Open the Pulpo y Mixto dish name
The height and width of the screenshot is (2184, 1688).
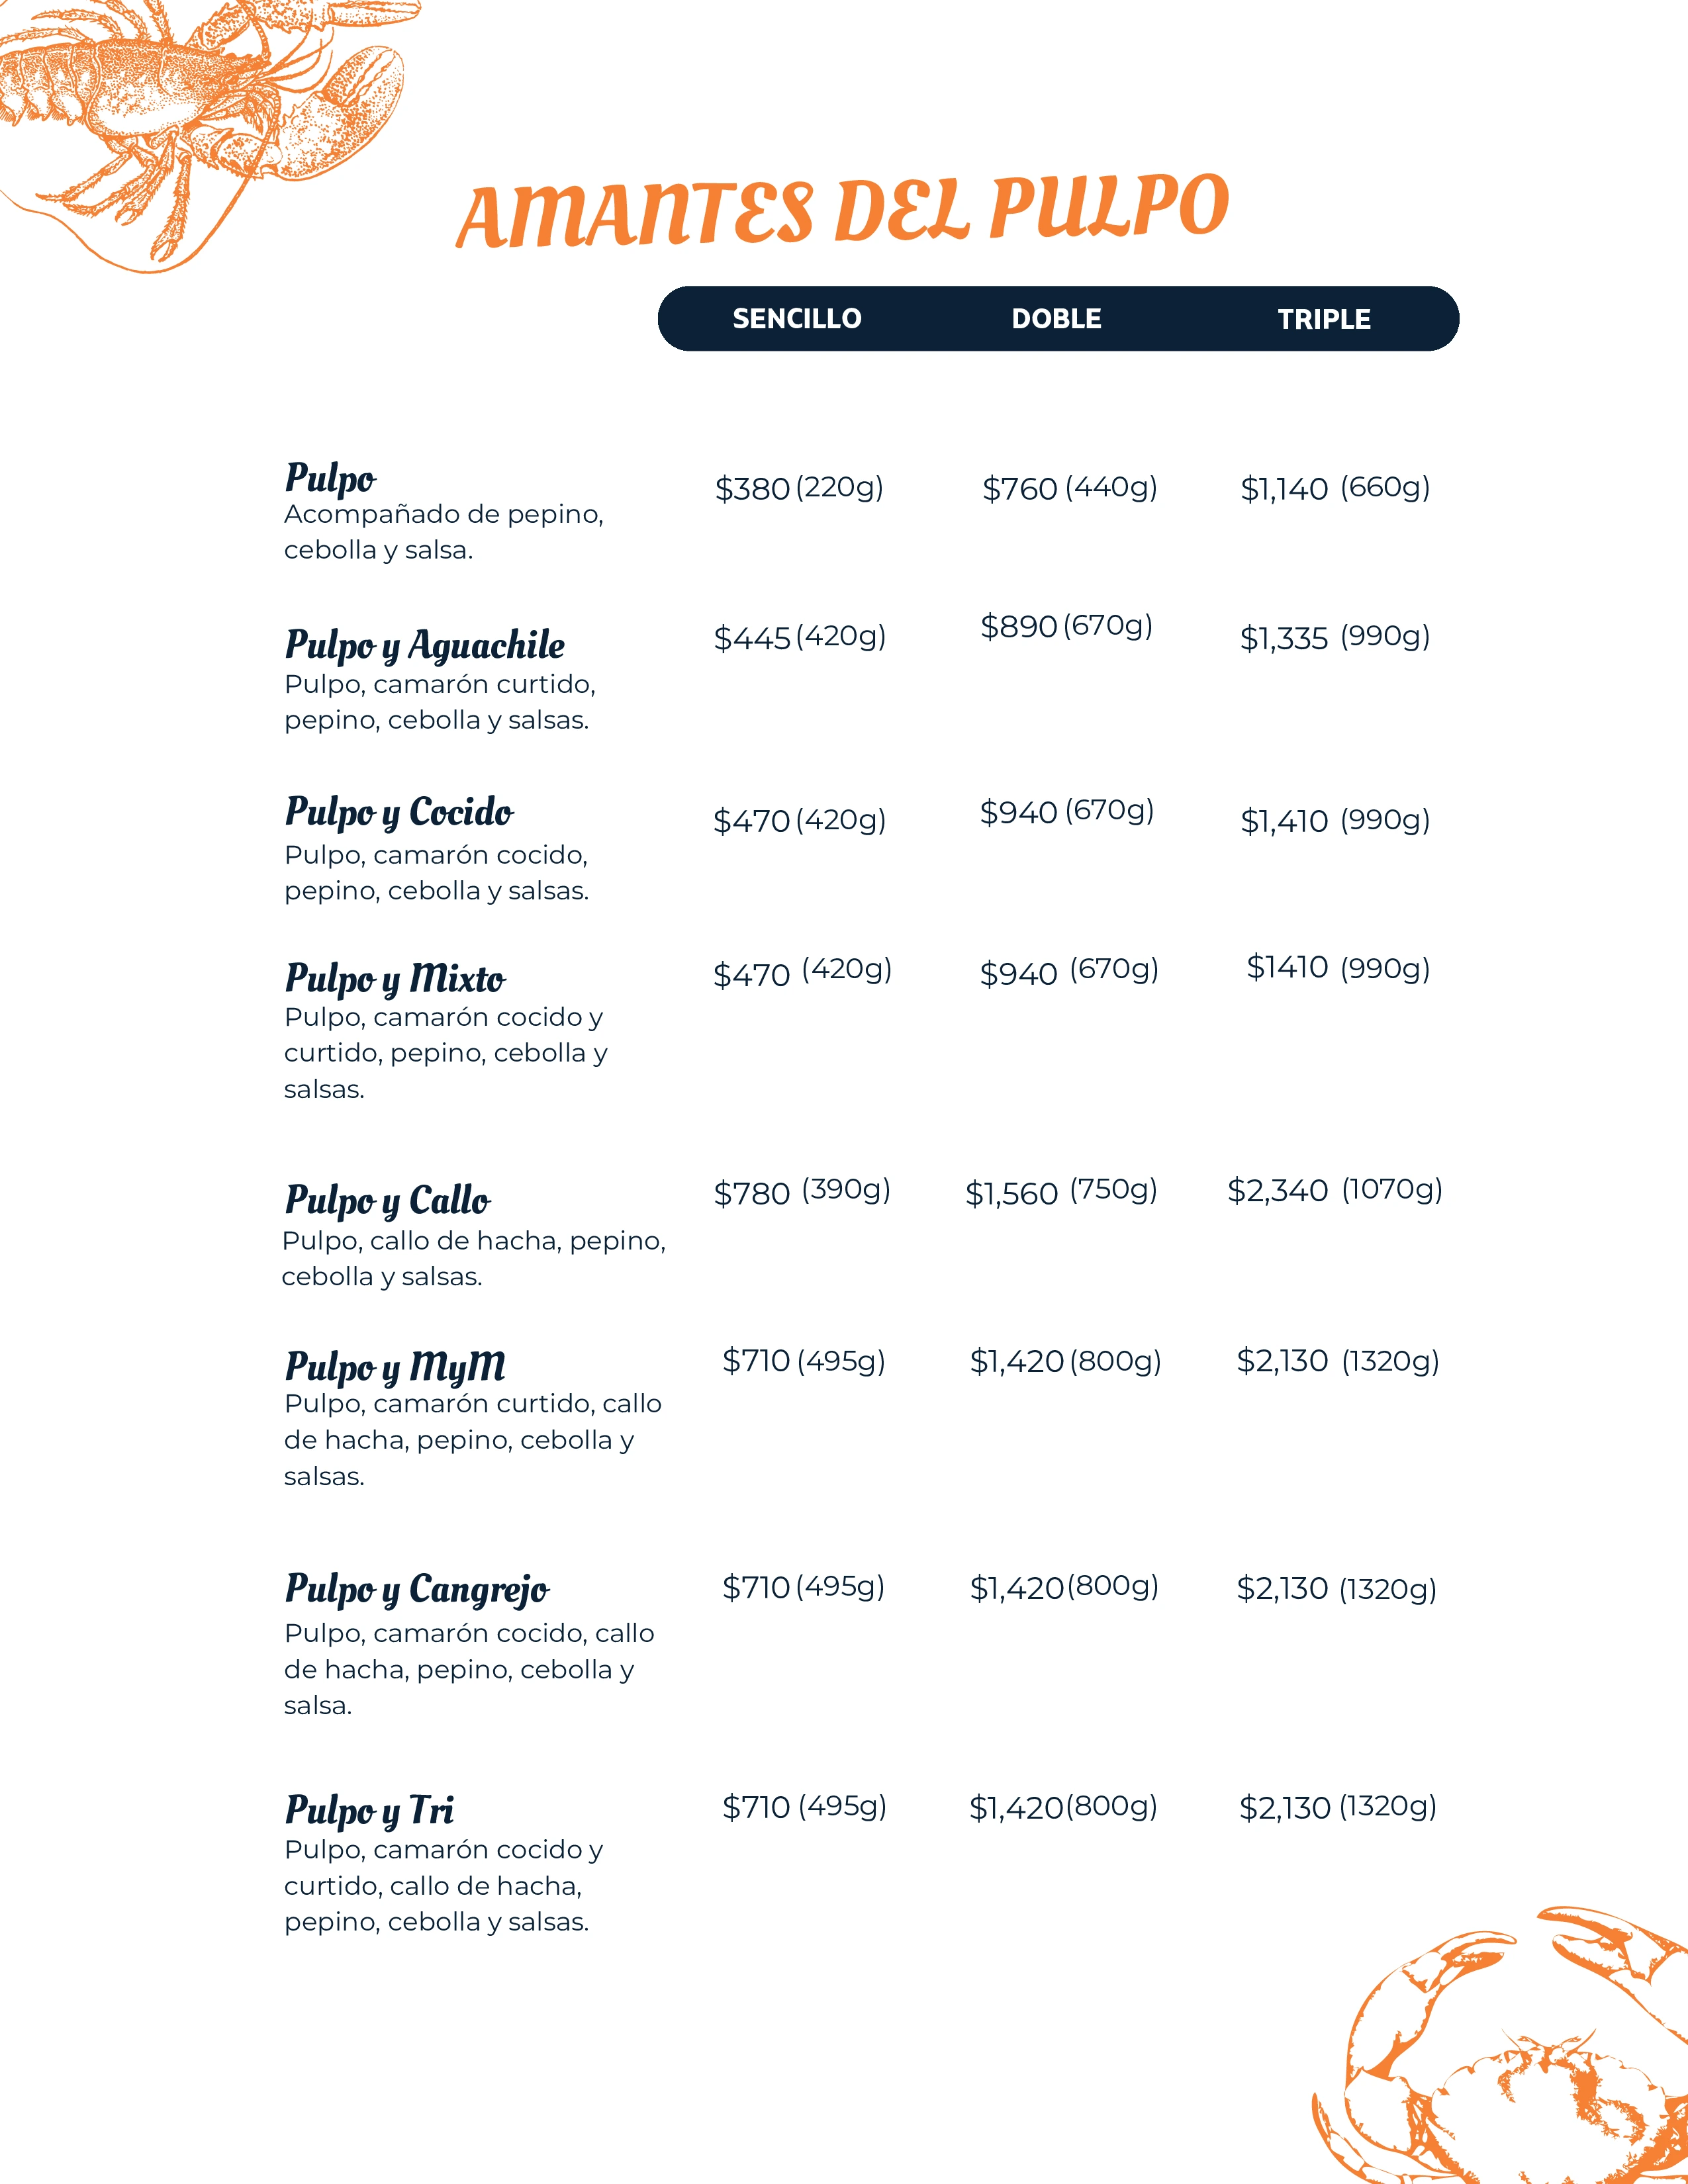click(395, 979)
